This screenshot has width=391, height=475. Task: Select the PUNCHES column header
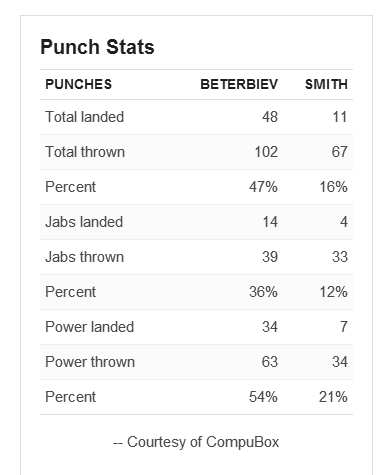pyautogui.click(x=79, y=84)
